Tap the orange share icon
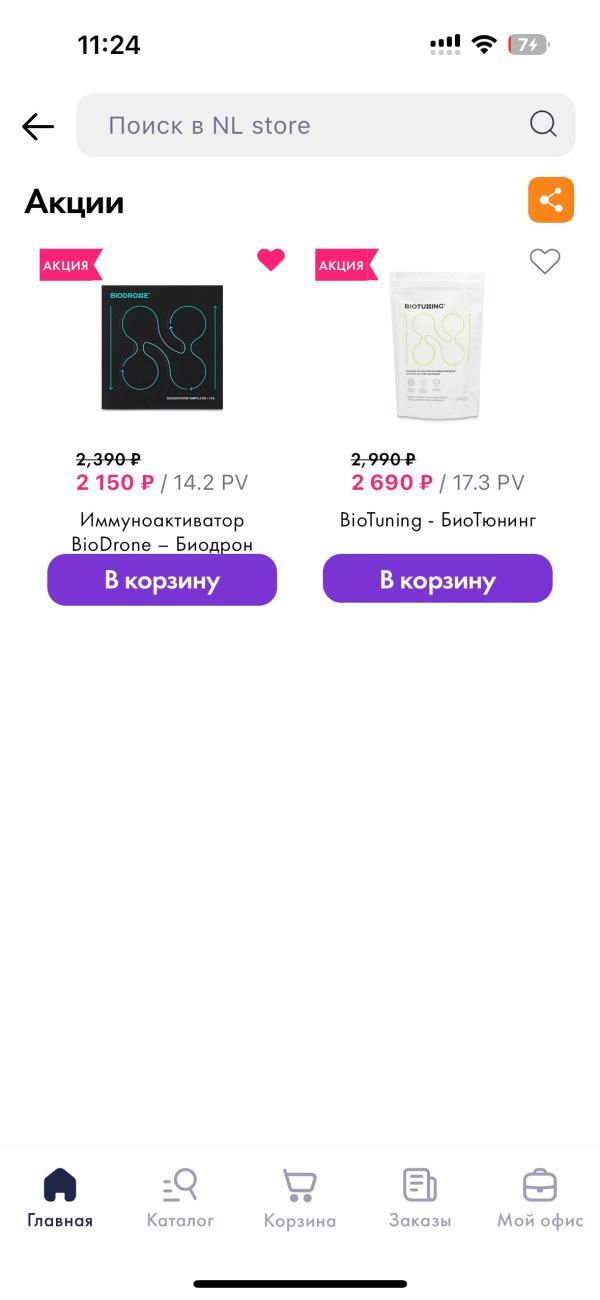Image resolution: width=600 pixels, height=1300 pixels. pos(551,200)
